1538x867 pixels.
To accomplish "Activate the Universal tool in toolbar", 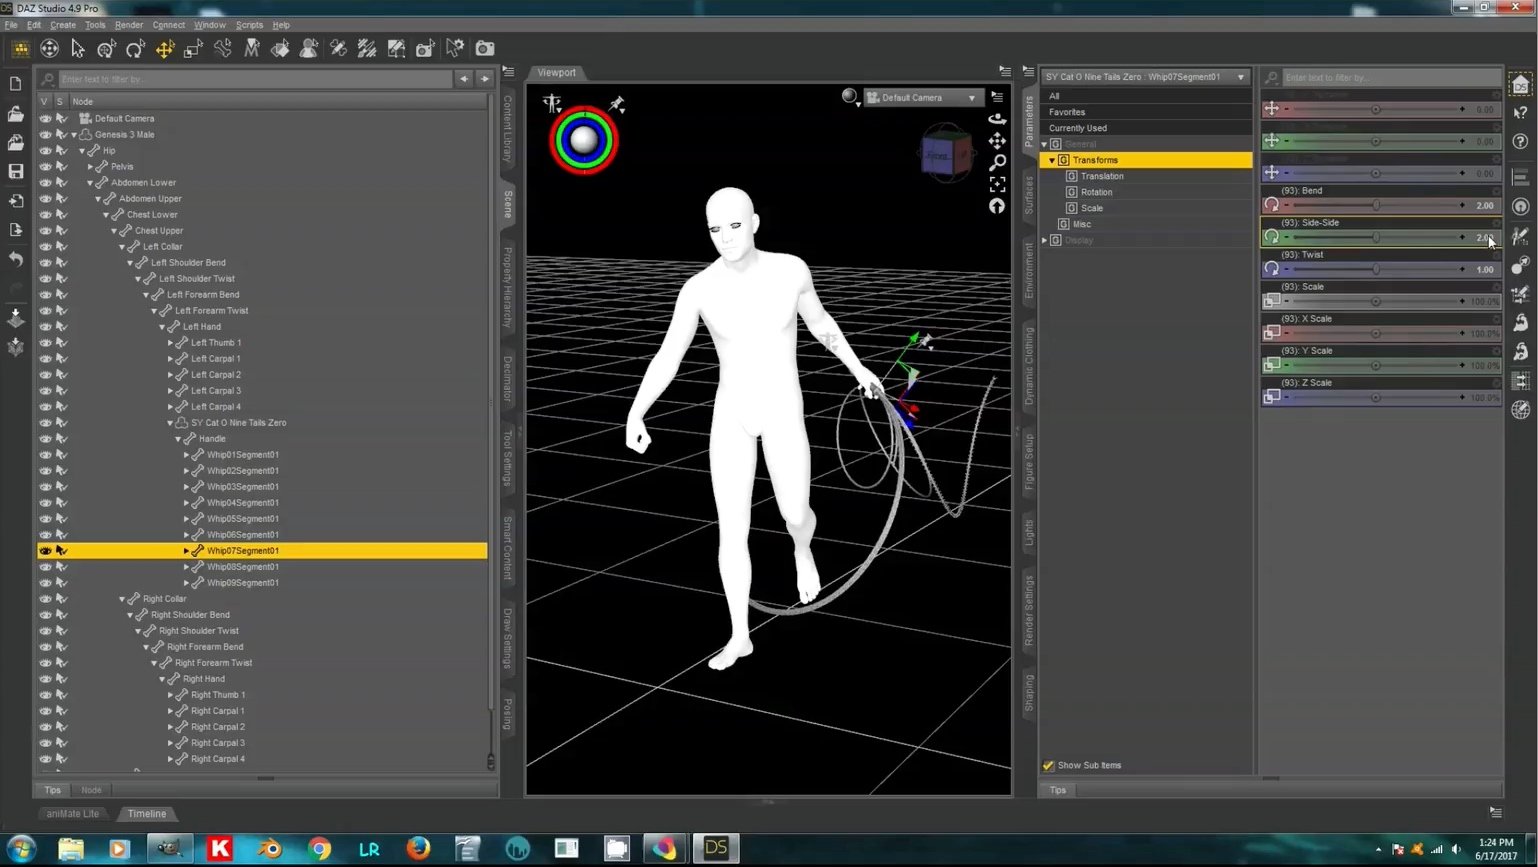I will click(x=107, y=48).
